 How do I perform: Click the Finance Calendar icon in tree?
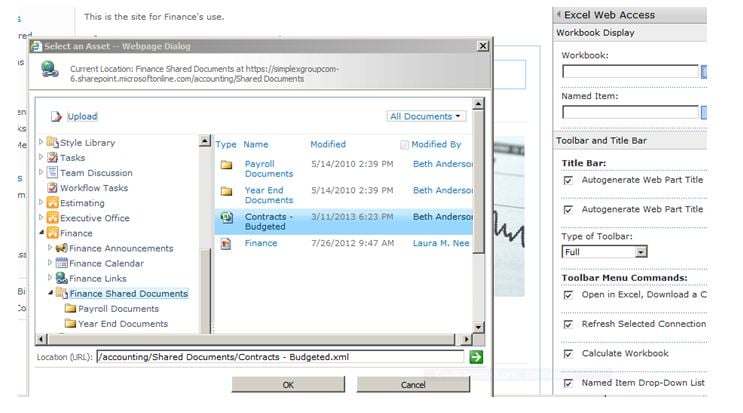[x=61, y=263]
